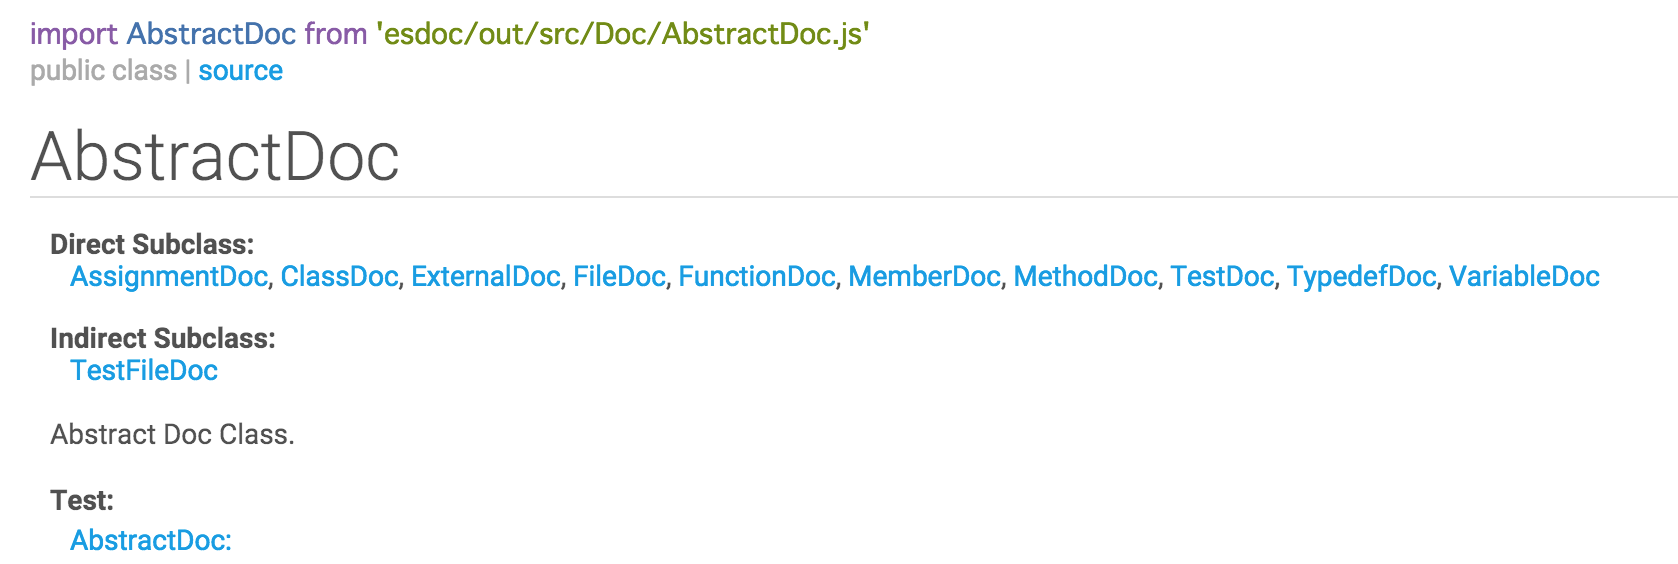Click the AbstractDoc name in the import statement
Screen dimensions: 1678x564
(211, 34)
